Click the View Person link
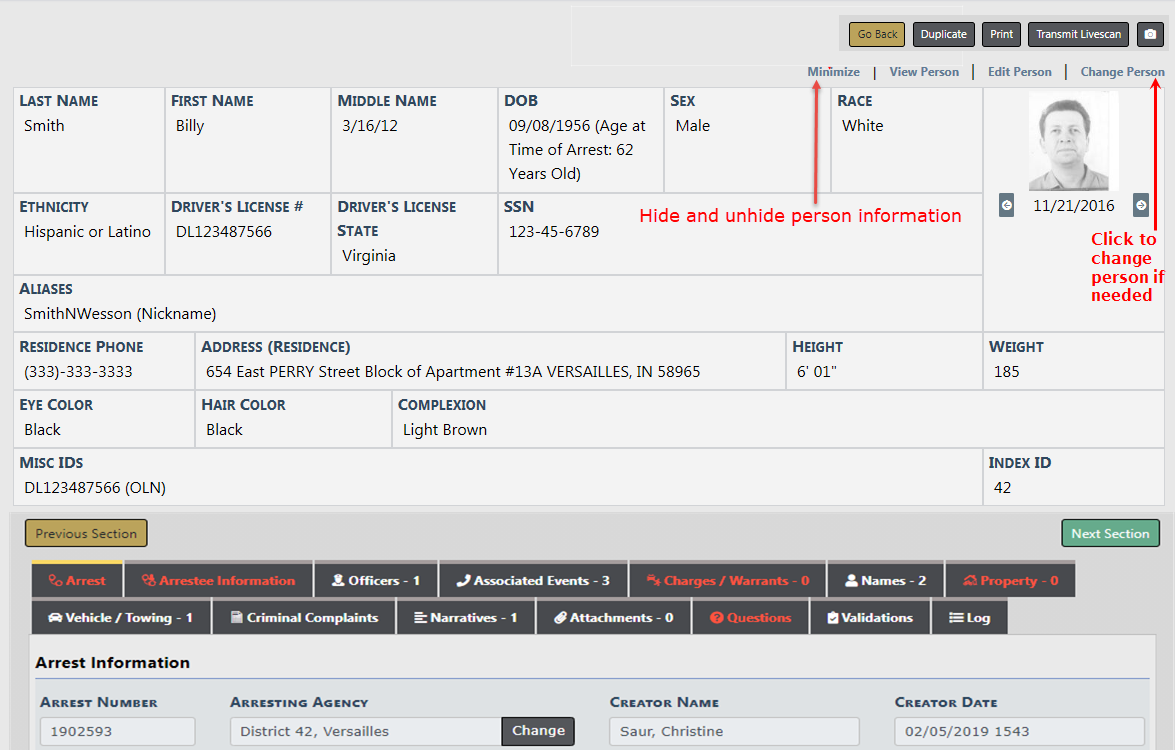1175x750 pixels. 924,72
